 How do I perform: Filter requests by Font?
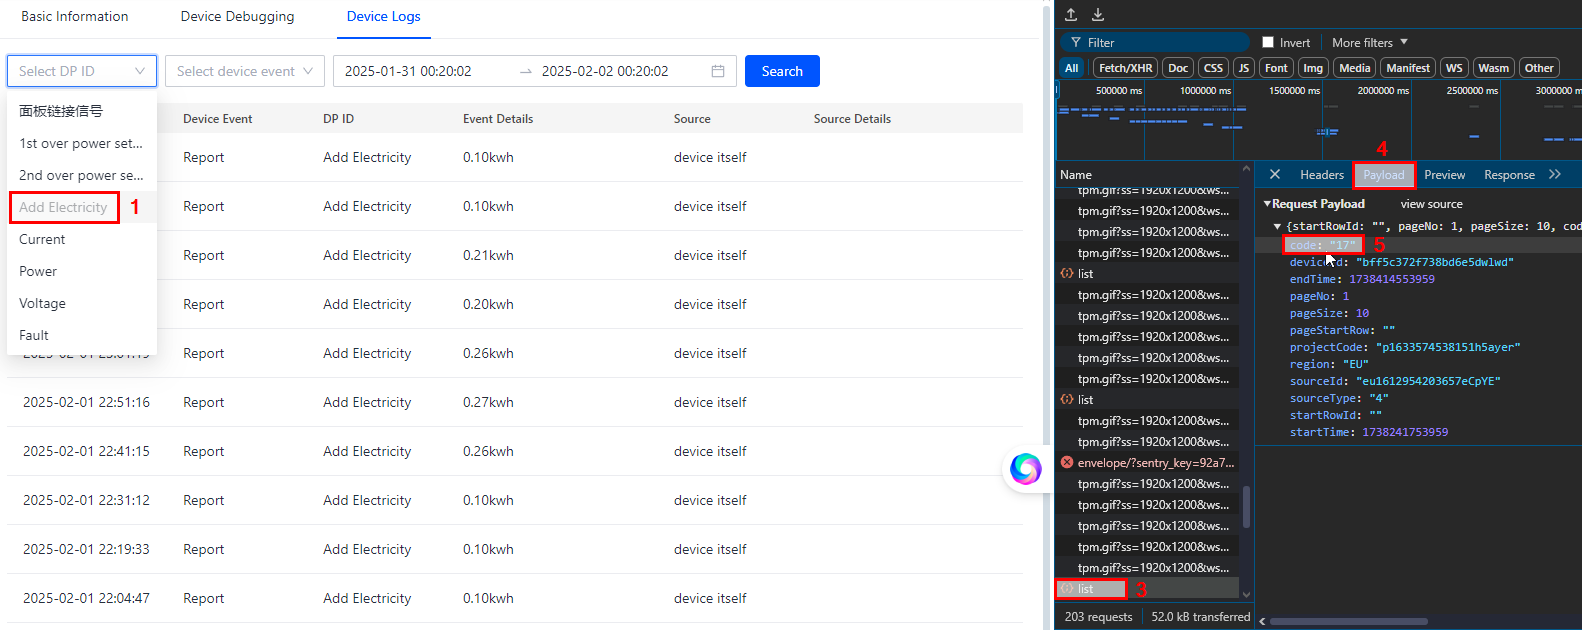point(1276,68)
